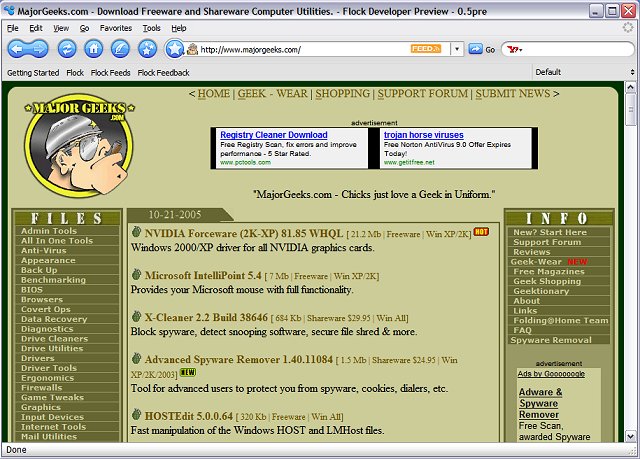Click the vertical scrollbar down arrow

[x=631, y=432]
